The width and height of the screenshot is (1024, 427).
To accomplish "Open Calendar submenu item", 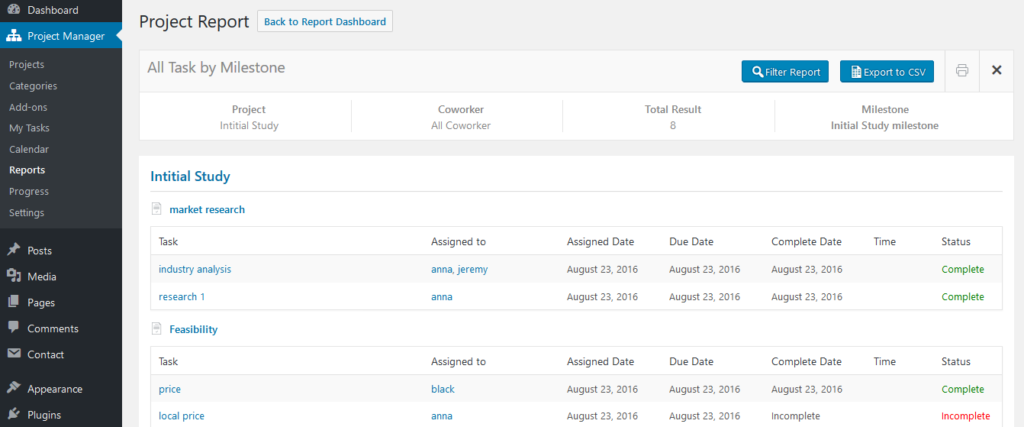I will 29,149.
